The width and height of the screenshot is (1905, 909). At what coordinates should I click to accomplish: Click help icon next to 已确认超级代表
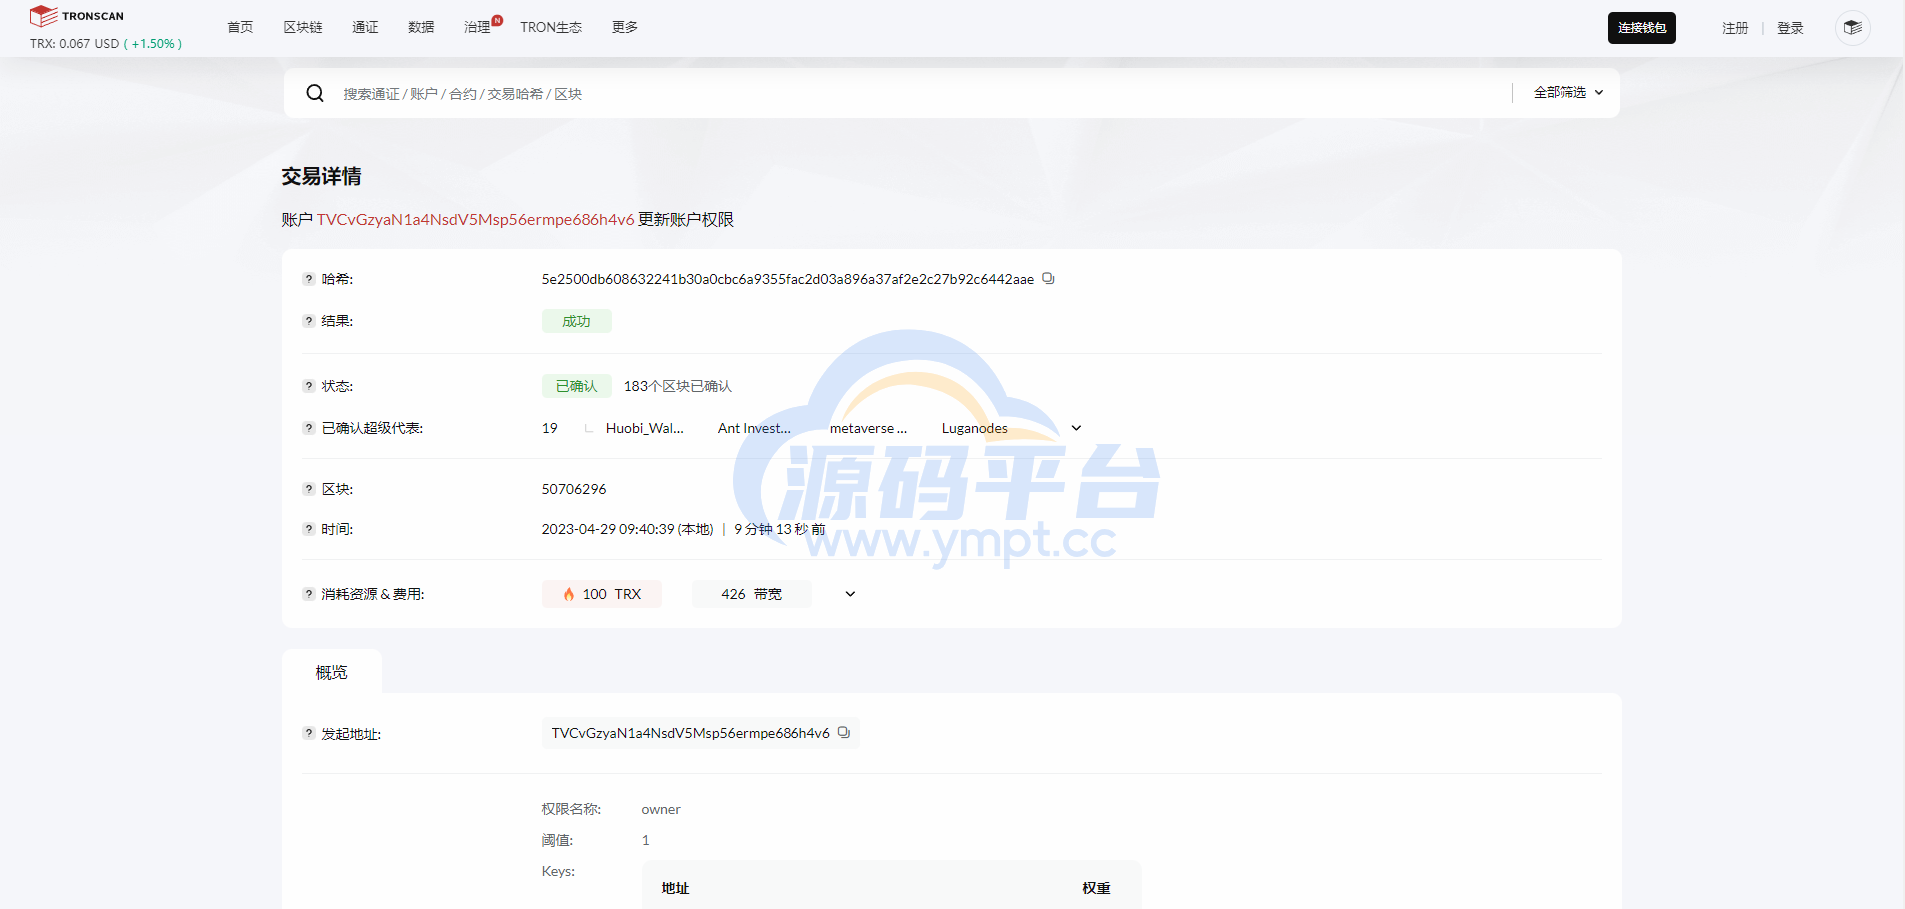pos(309,428)
